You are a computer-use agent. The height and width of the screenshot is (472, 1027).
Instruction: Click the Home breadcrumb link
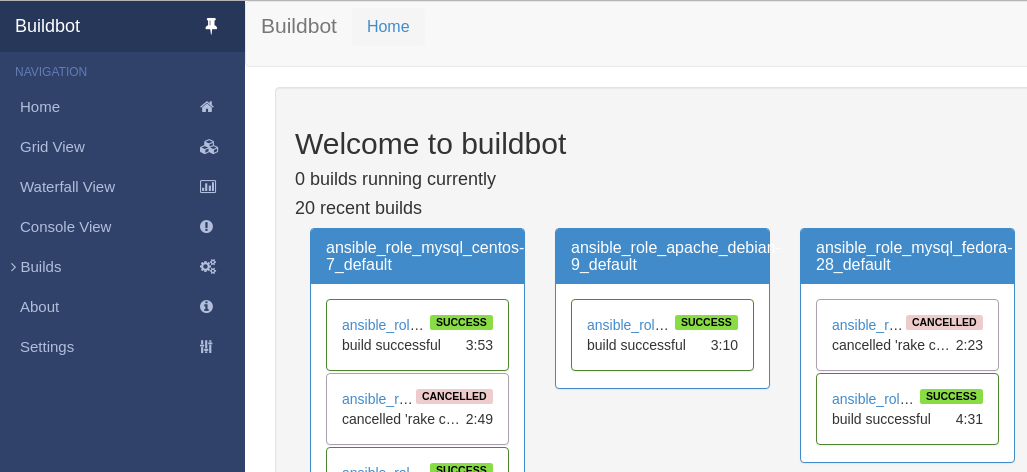click(x=388, y=26)
